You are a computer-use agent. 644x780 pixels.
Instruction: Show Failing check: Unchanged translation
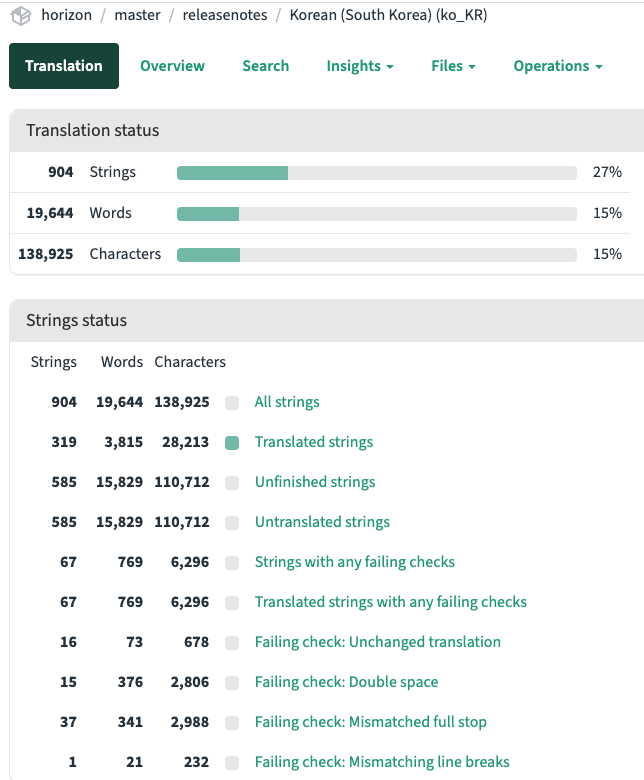coord(377,642)
